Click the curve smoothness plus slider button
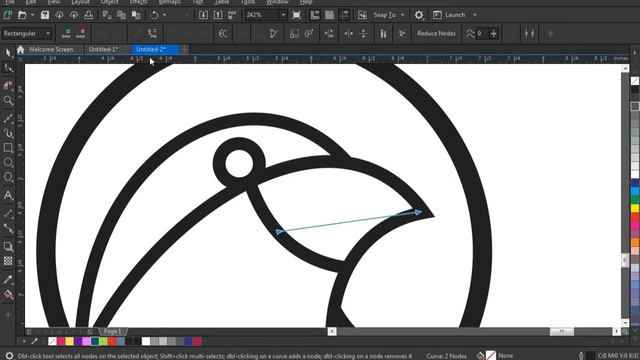Image resolution: width=640 pixels, height=360 pixels. pos(493,33)
